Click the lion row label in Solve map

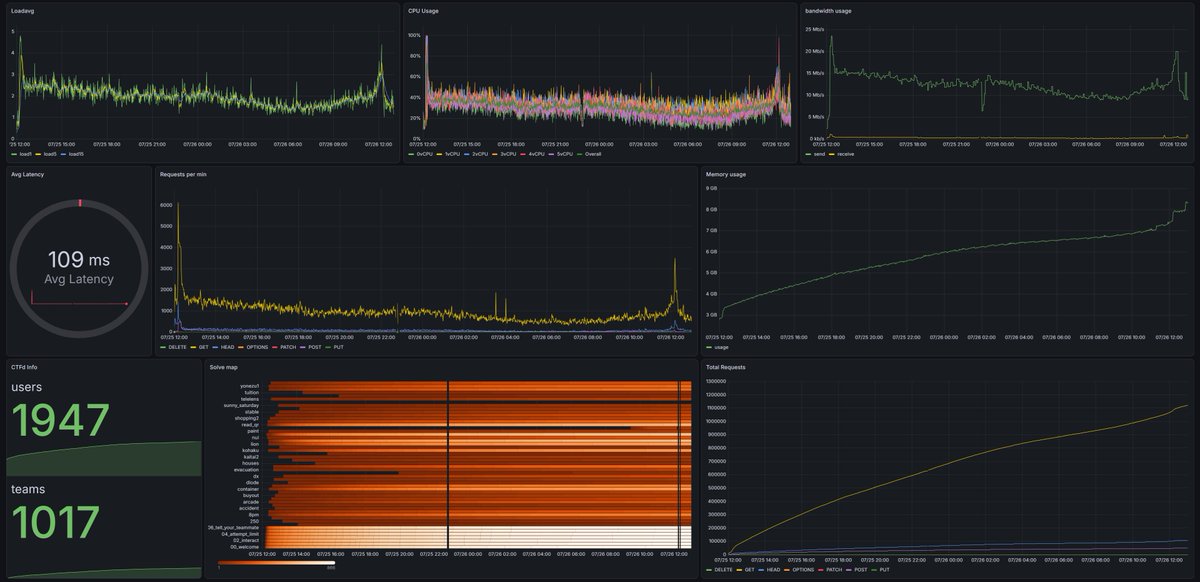coord(255,444)
